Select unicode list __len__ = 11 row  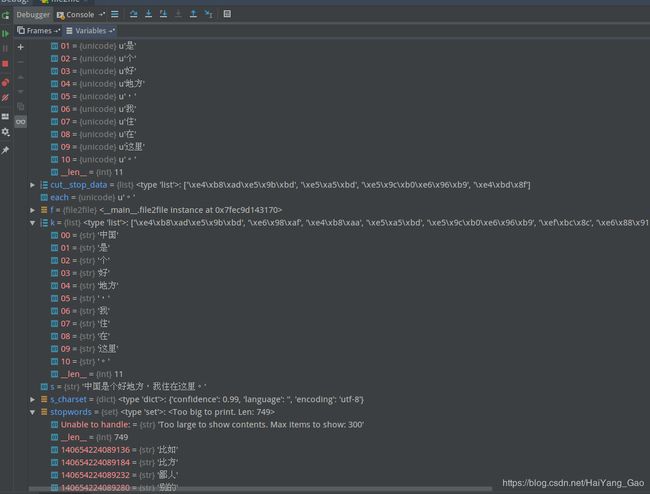click(x=87, y=172)
